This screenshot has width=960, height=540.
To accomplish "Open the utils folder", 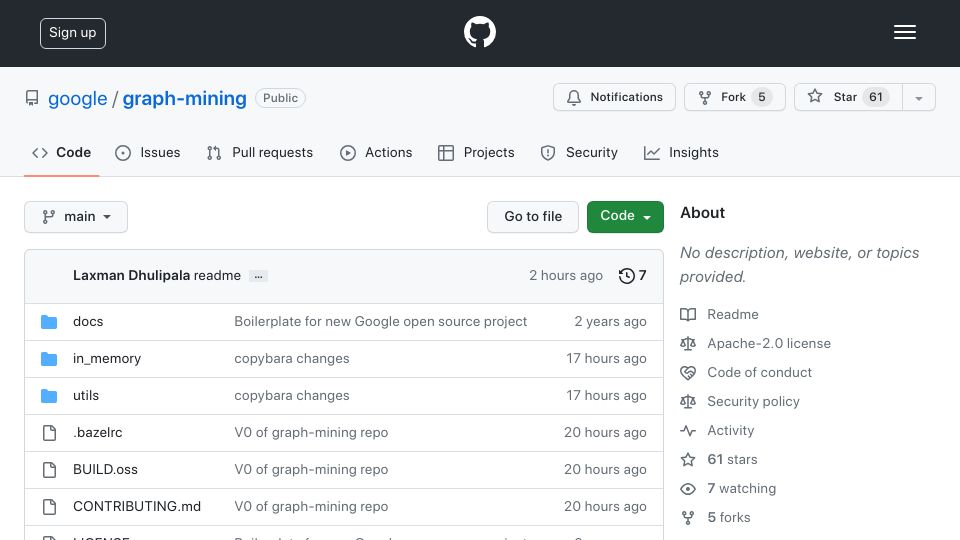I will point(86,396).
